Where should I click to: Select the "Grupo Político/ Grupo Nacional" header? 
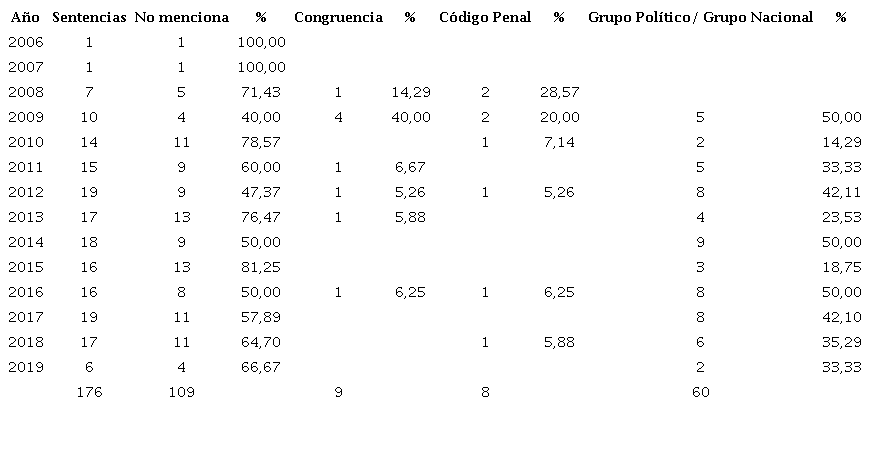pos(700,17)
